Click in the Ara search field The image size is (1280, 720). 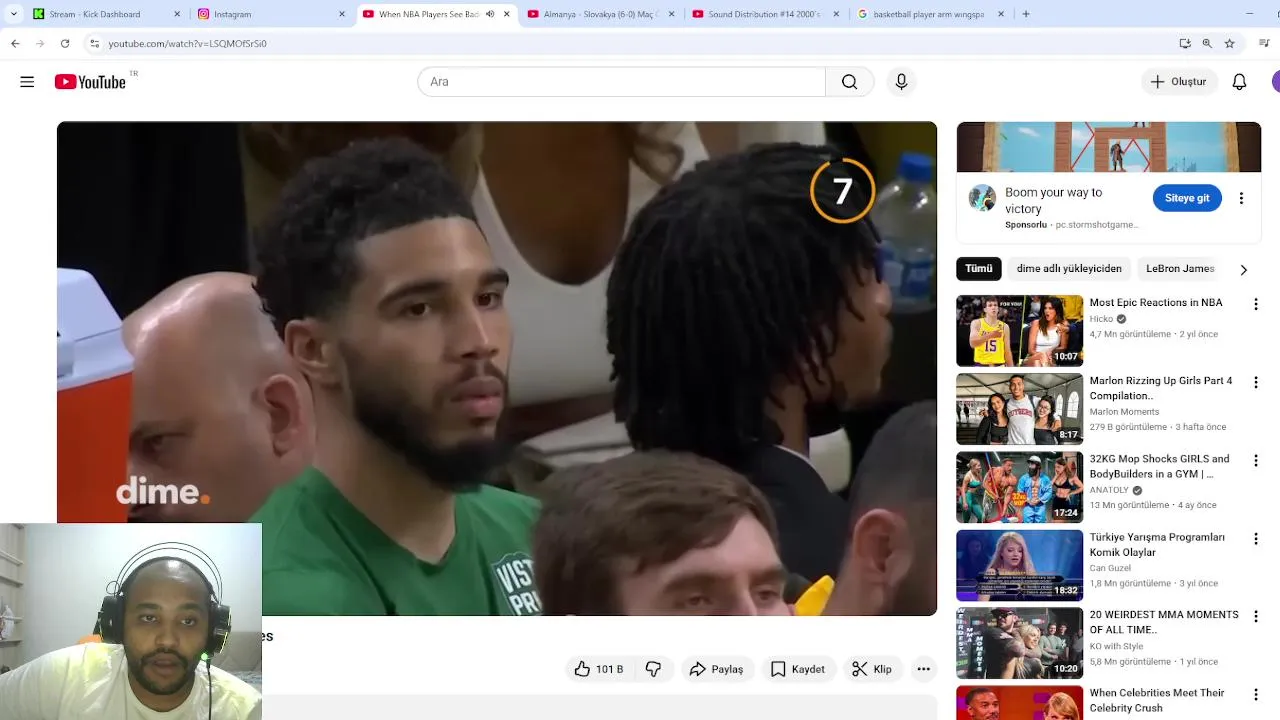click(621, 82)
